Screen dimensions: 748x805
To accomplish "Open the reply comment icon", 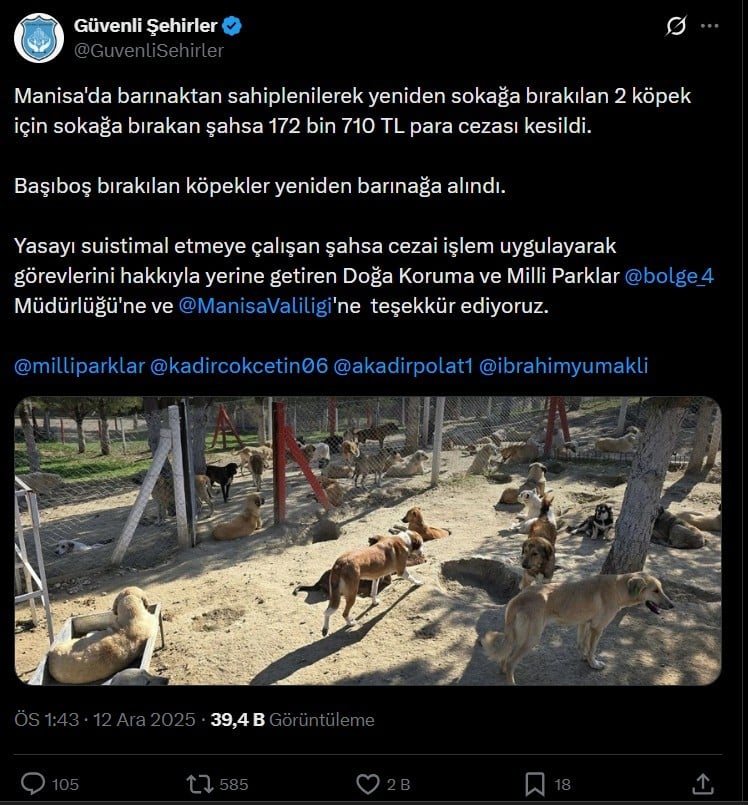I will tap(33, 784).
